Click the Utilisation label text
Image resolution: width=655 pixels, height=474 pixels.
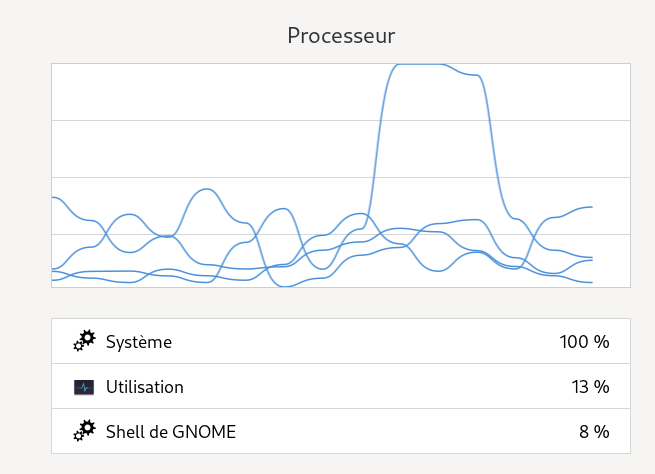click(145, 387)
